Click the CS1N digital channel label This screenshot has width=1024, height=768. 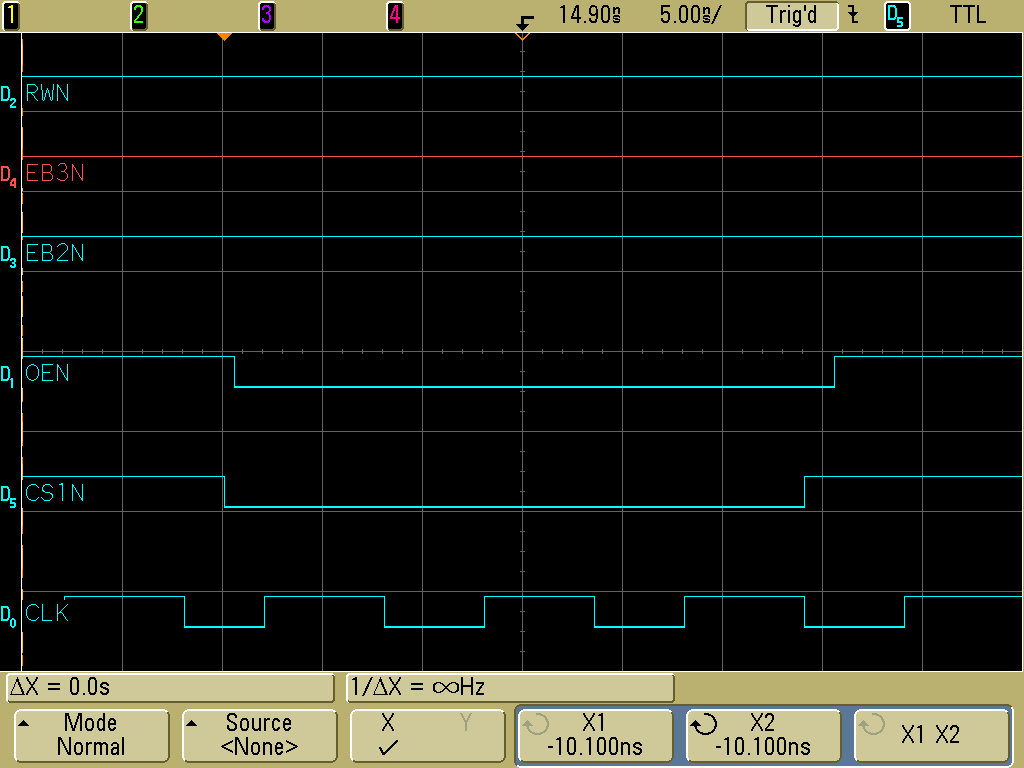(54, 493)
